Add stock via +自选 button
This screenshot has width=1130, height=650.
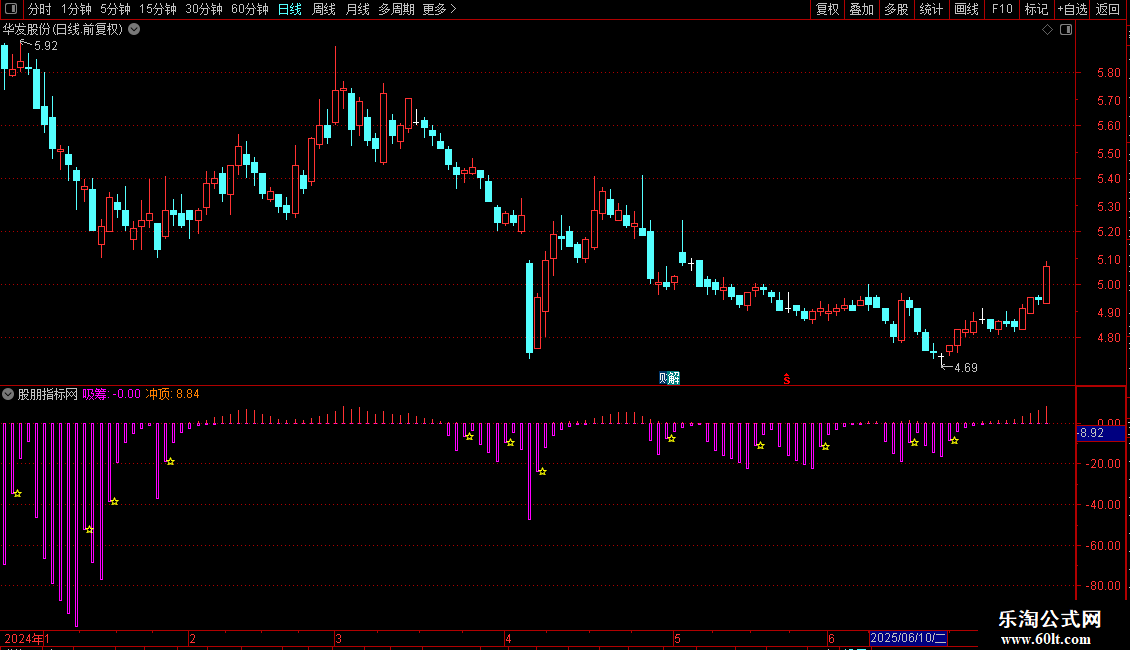coord(1072,9)
